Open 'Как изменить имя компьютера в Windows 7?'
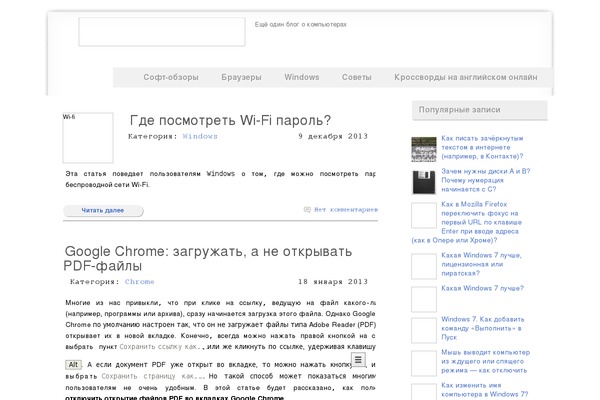Screen dimensions: 600x400 pos(484,390)
